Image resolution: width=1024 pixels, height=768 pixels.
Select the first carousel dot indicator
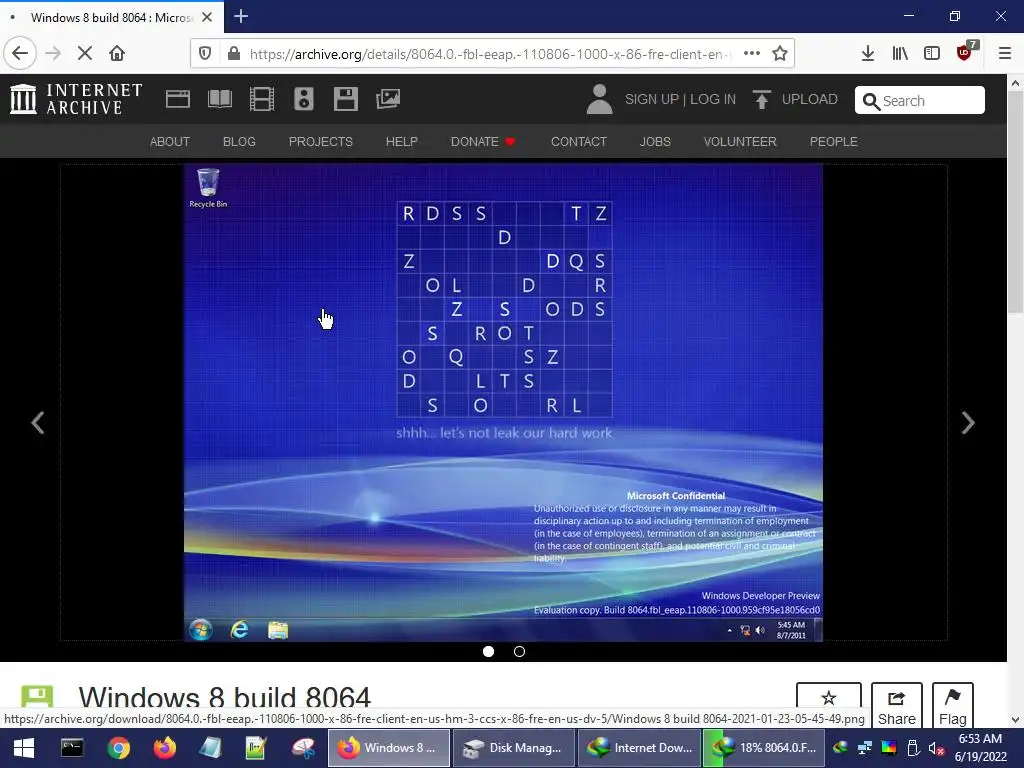click(x=488, y=651)
